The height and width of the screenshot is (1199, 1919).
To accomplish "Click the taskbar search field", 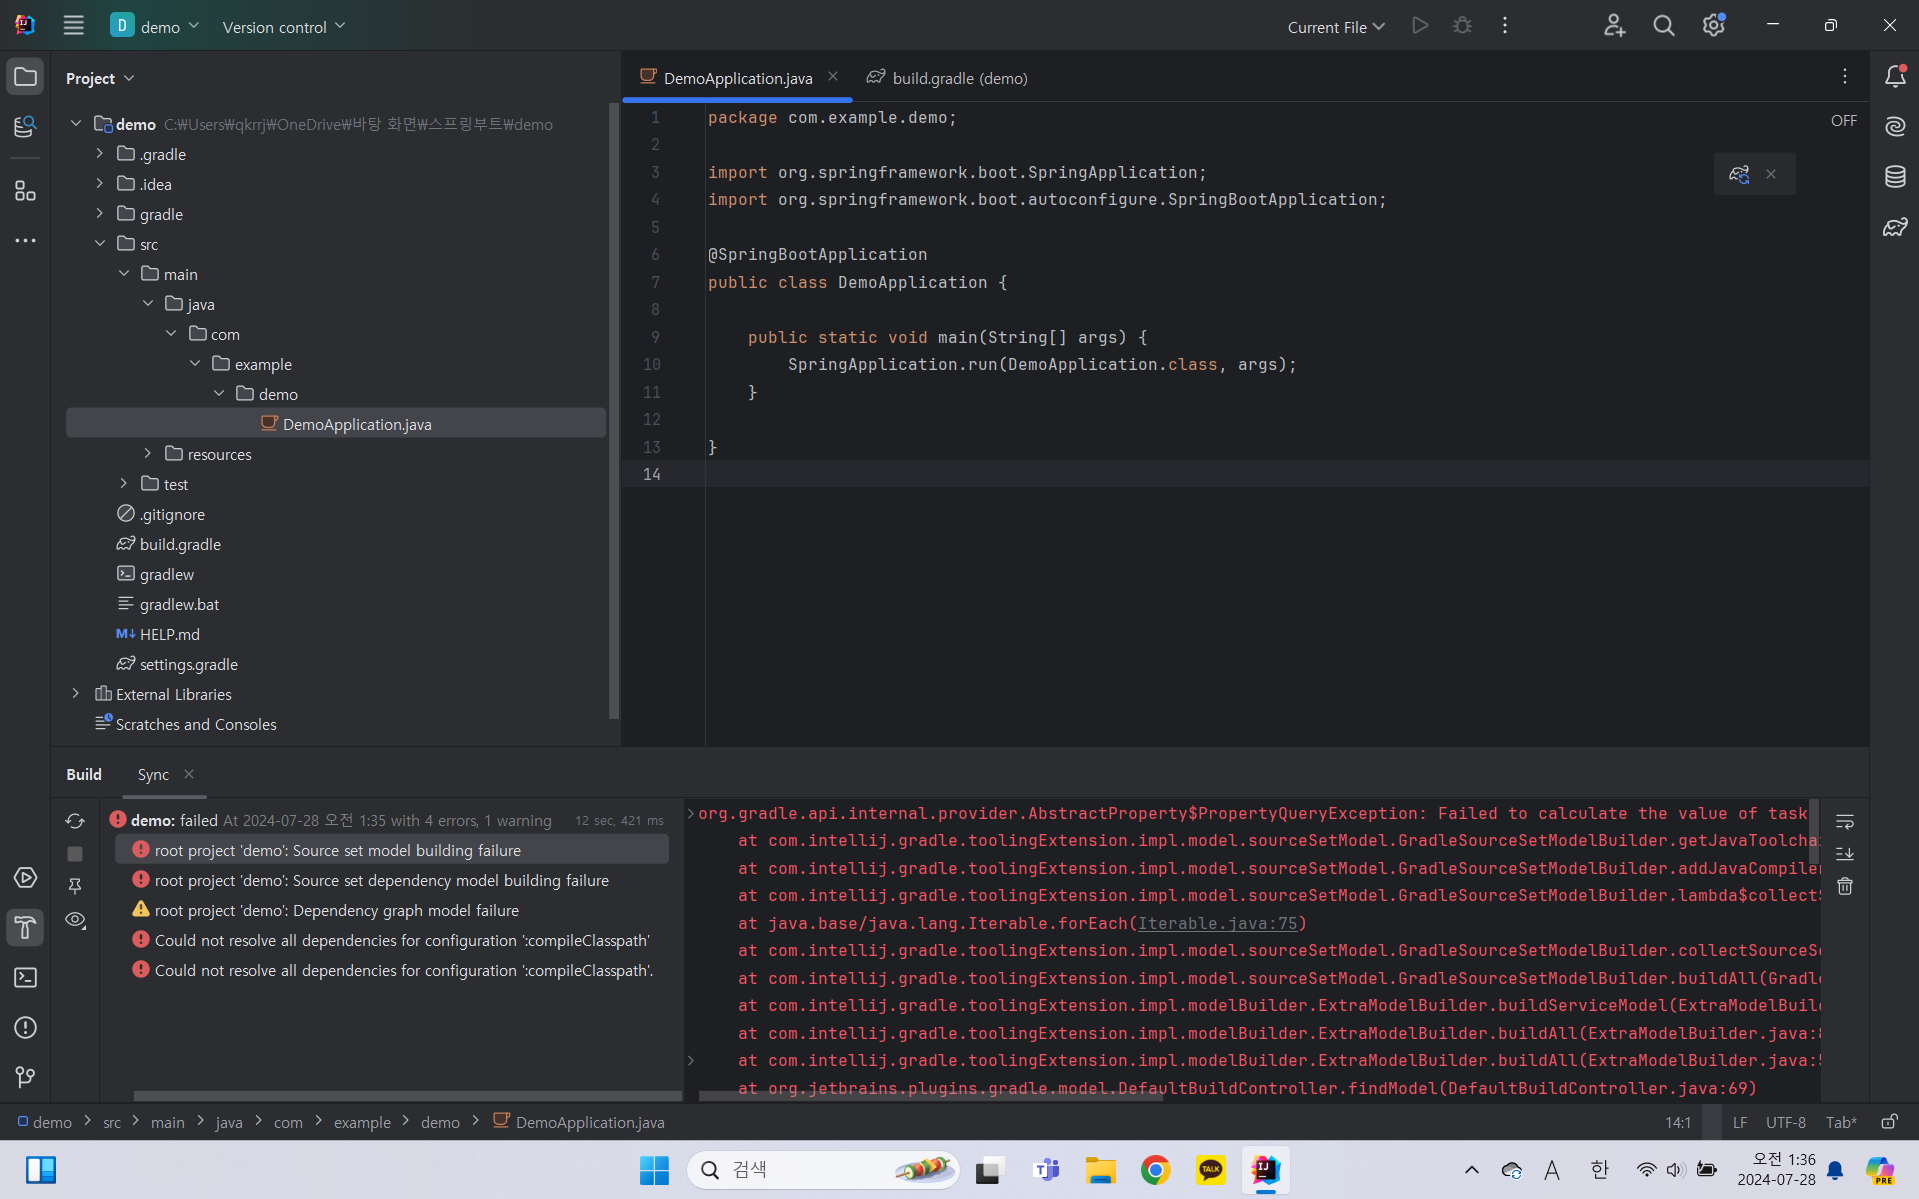I will 822,1169.
